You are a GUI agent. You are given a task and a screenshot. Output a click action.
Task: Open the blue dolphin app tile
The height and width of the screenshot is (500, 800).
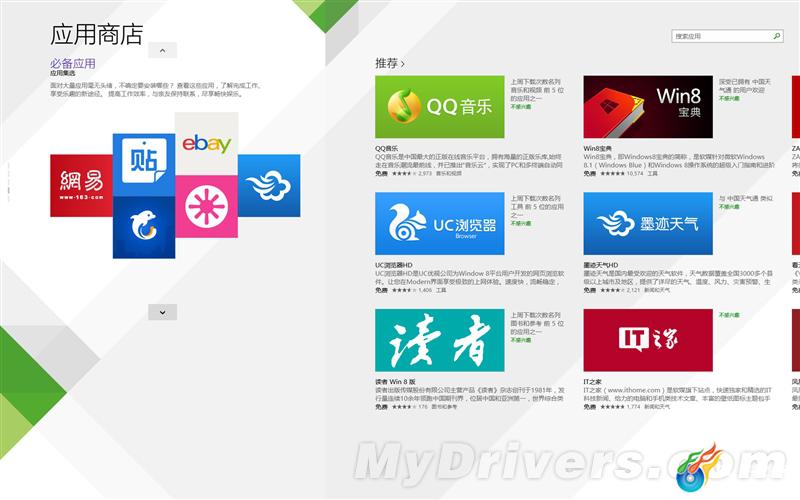[x=144, y=227]
